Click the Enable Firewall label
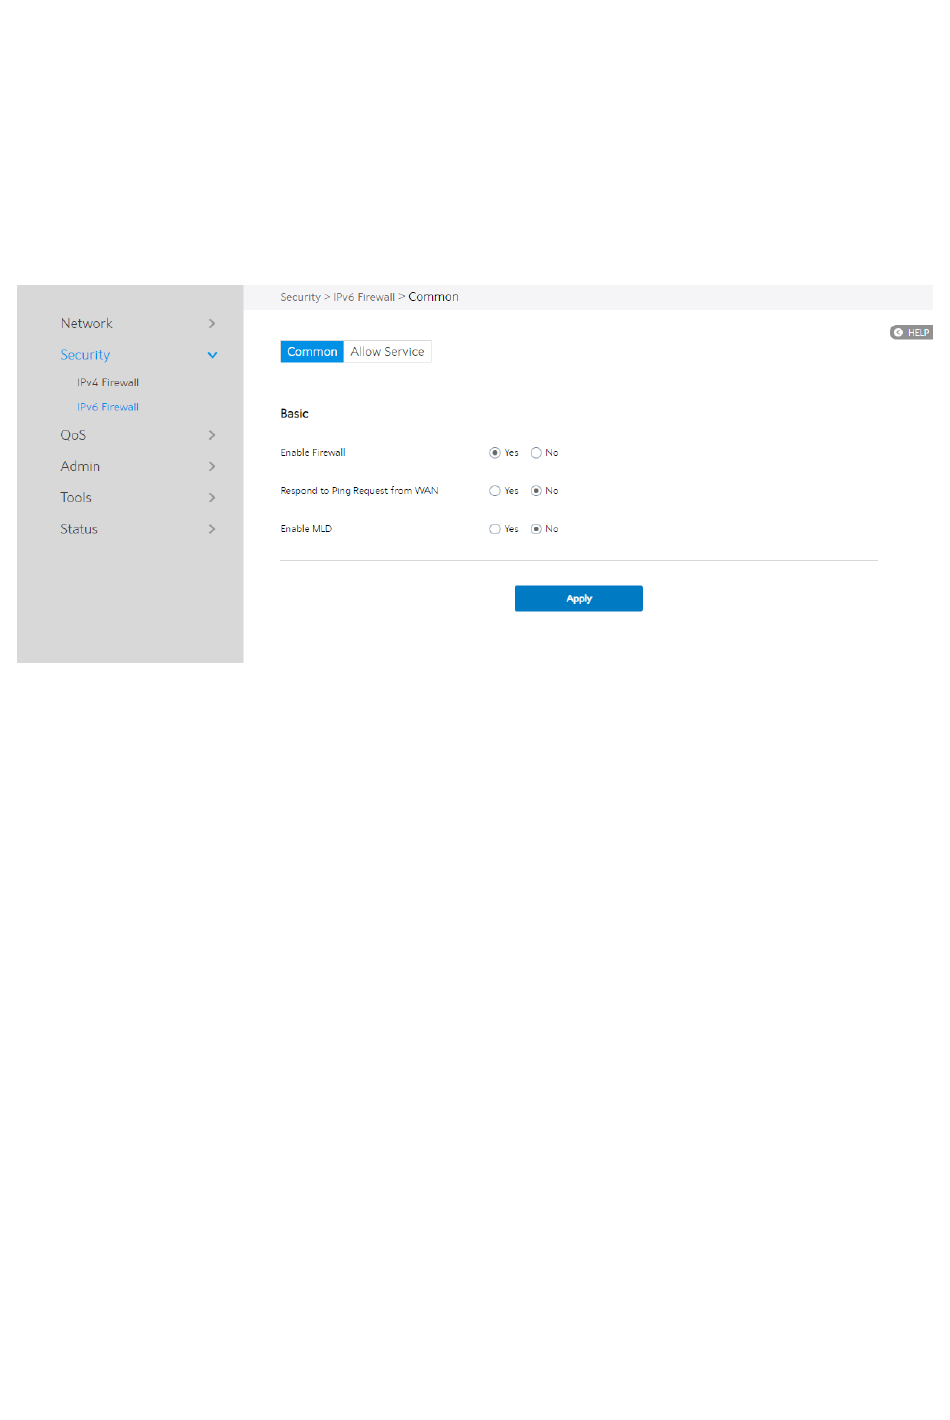Image resolution: width=950 pixels, height=1420 pixels. [313, 453]
